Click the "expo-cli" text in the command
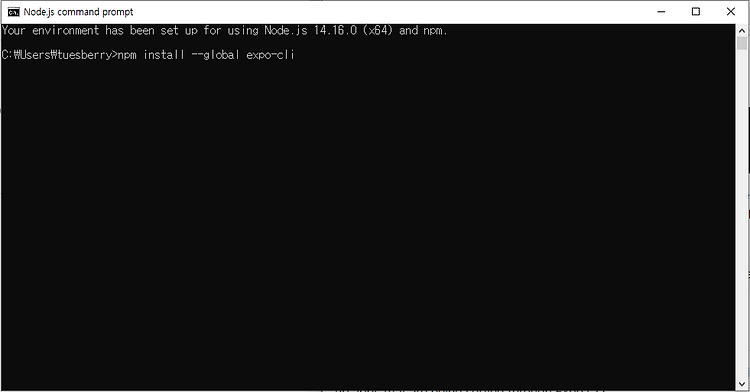 click(270, 55)
